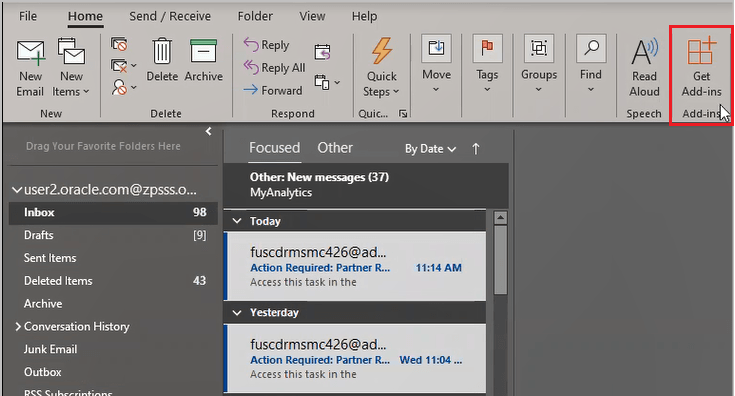Viewport: 735px width, 396px height.
Task: Open the Quick Steps lightning icon
Action: point(382,51)
